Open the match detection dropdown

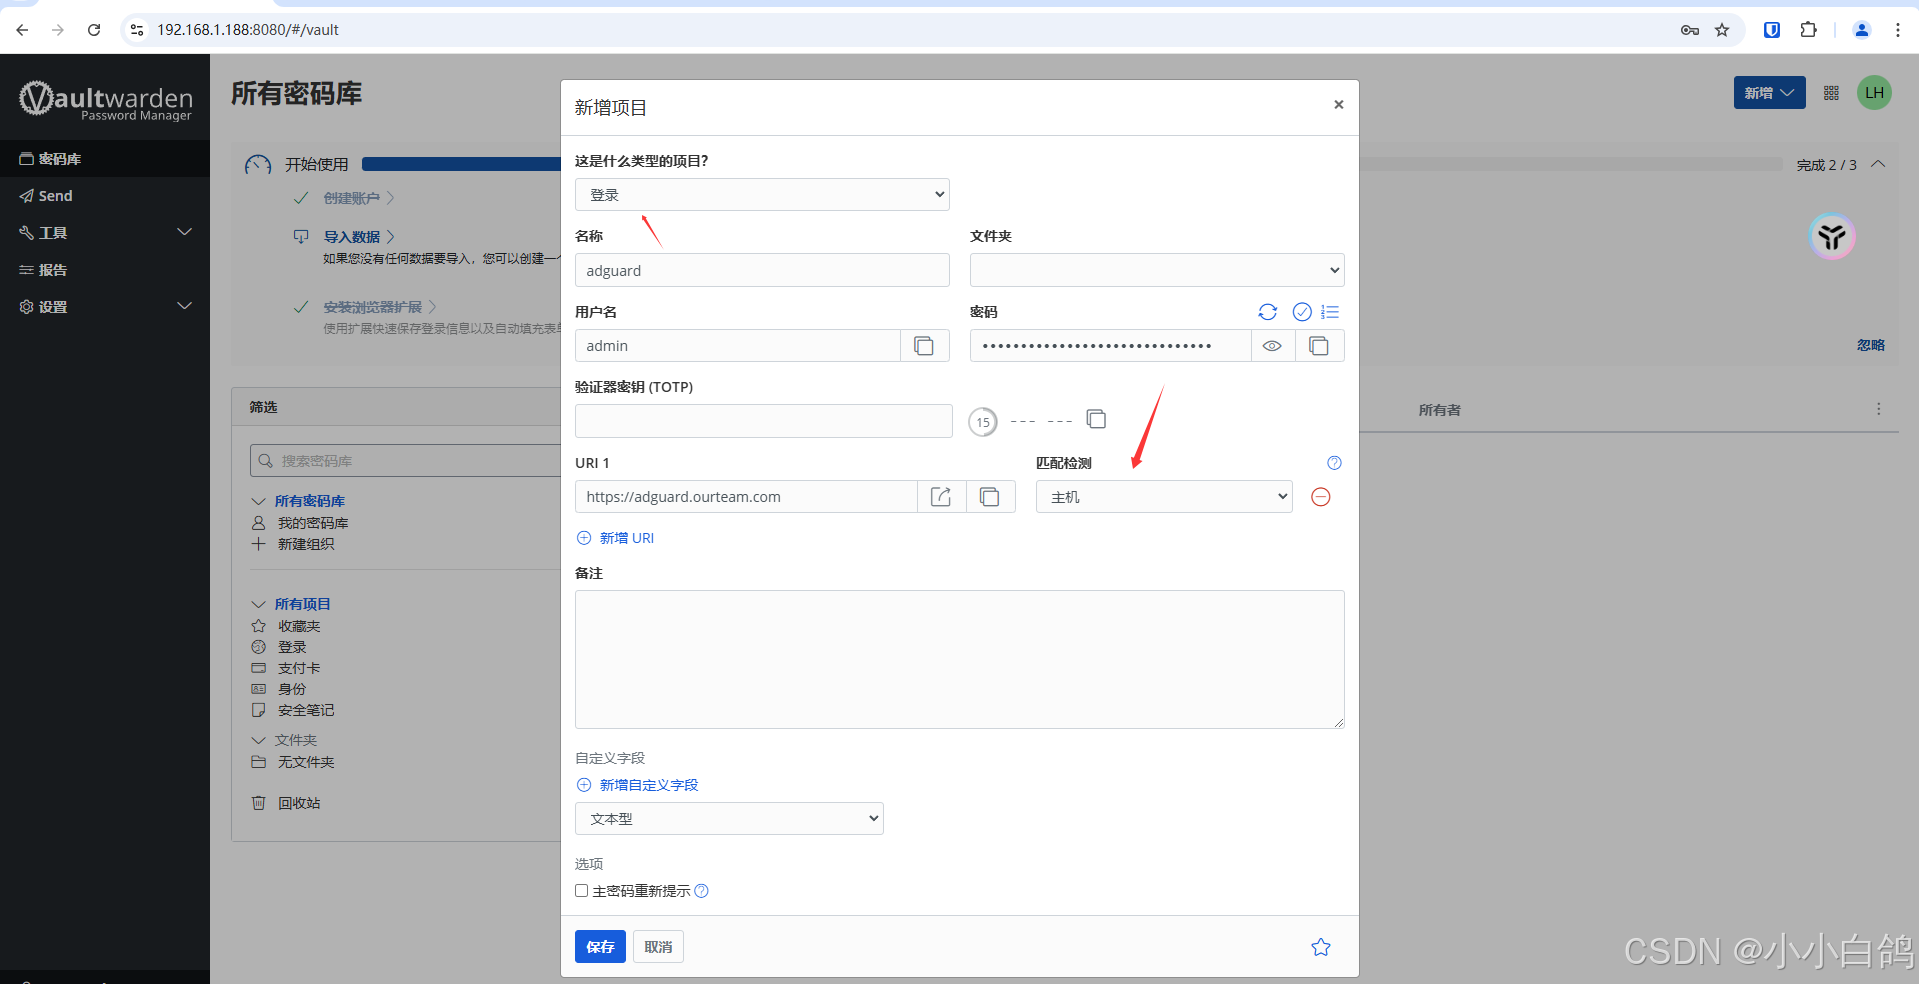(x=1163, y=497)
